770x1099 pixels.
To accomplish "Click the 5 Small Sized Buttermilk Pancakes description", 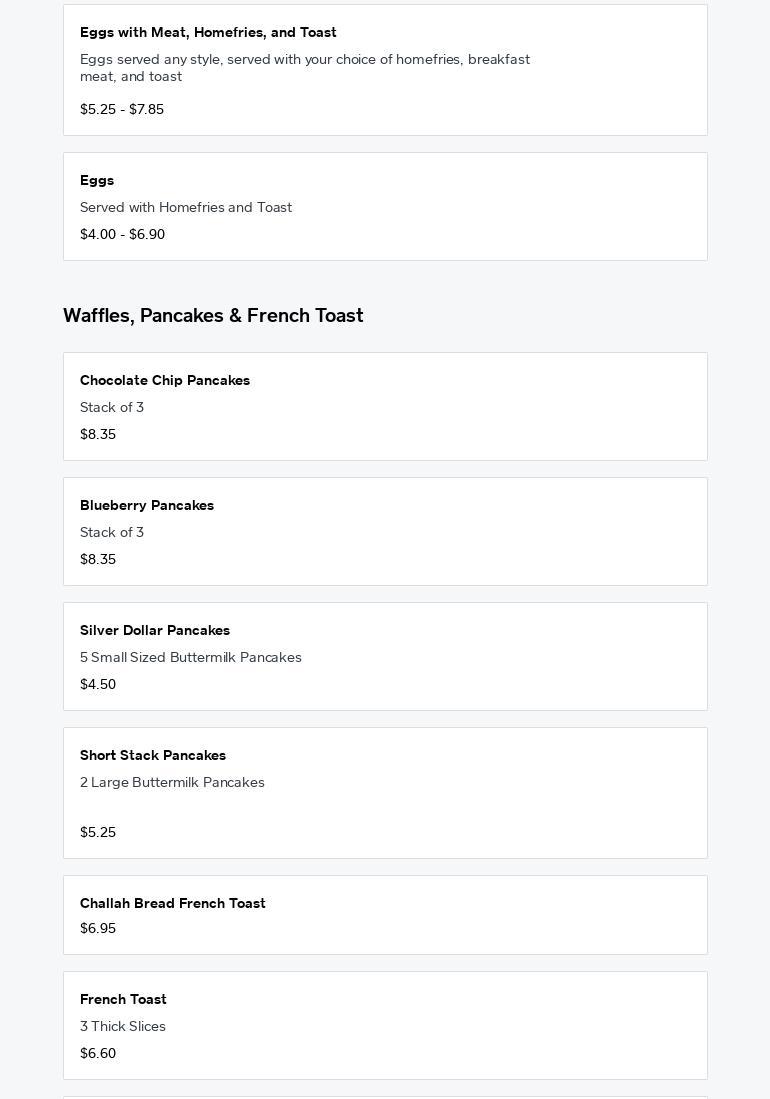I will (191, 657).
